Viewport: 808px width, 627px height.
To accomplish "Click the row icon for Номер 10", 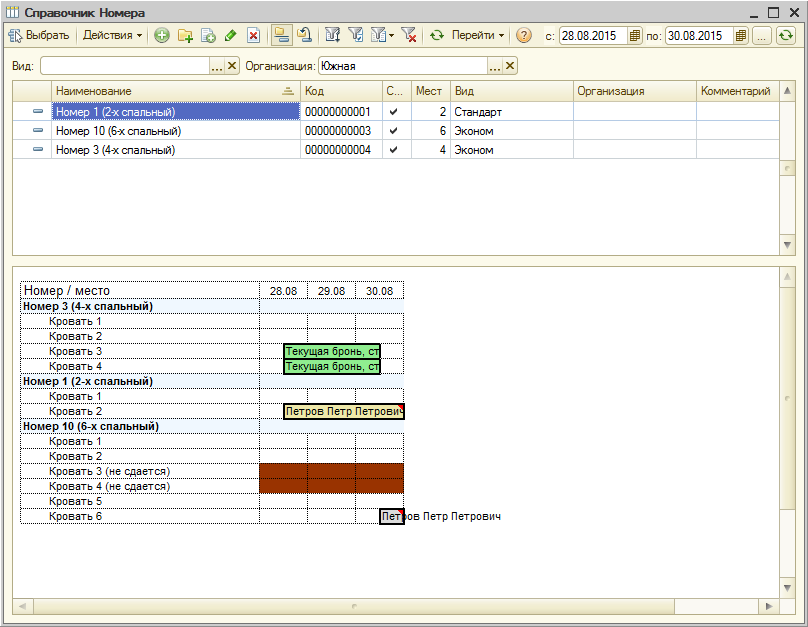I will point(38,130).
